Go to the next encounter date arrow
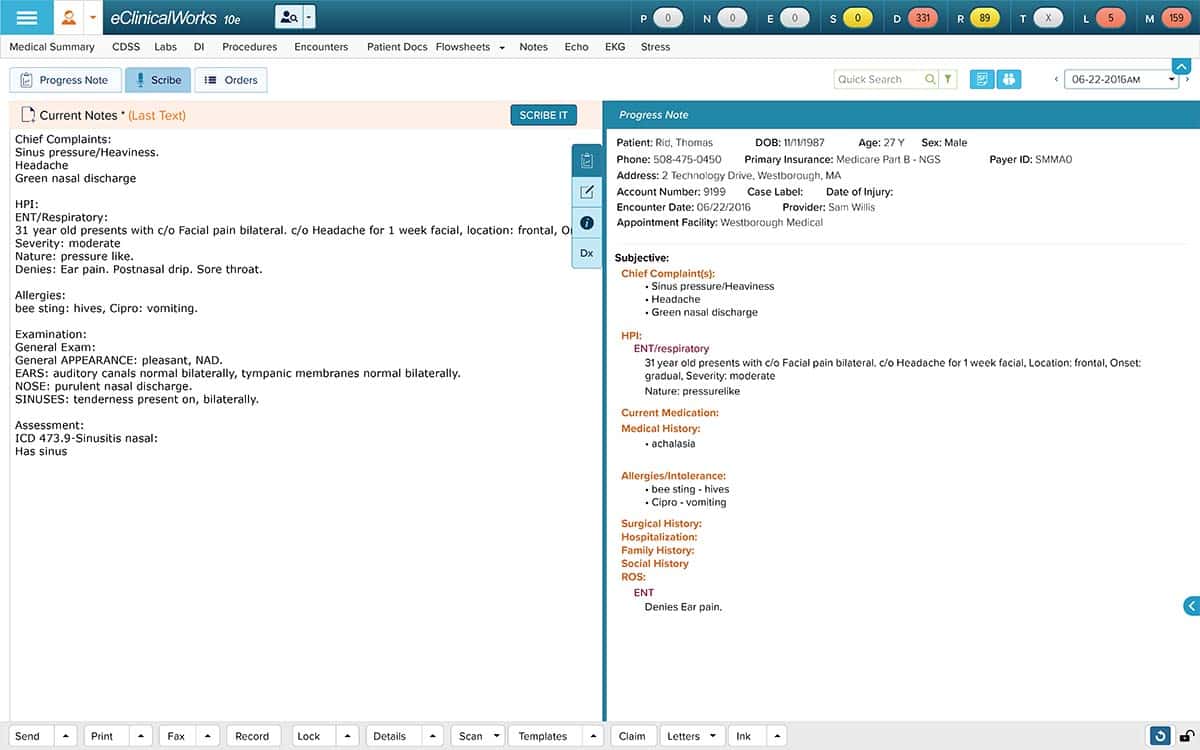 pyautogui.click(x=1189, y=79)
